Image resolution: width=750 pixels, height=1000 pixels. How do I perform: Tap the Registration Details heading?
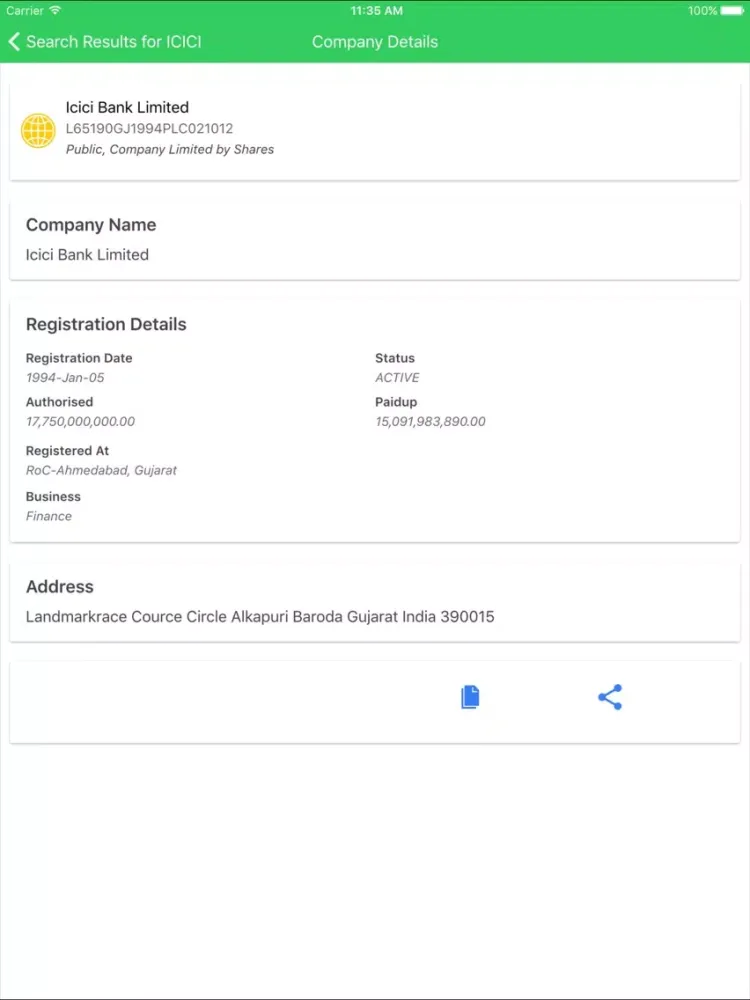[106, 324]
